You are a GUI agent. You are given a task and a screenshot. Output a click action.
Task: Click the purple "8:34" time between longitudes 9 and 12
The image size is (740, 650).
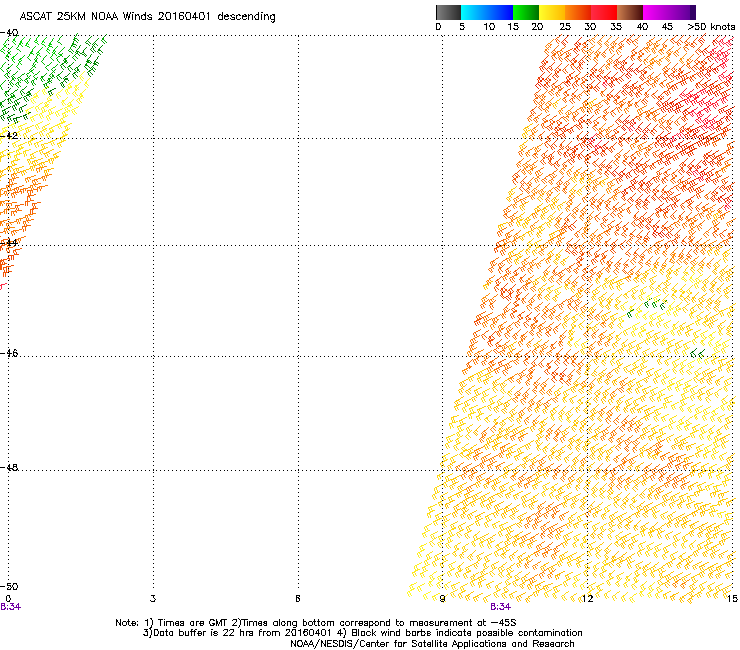500,607
